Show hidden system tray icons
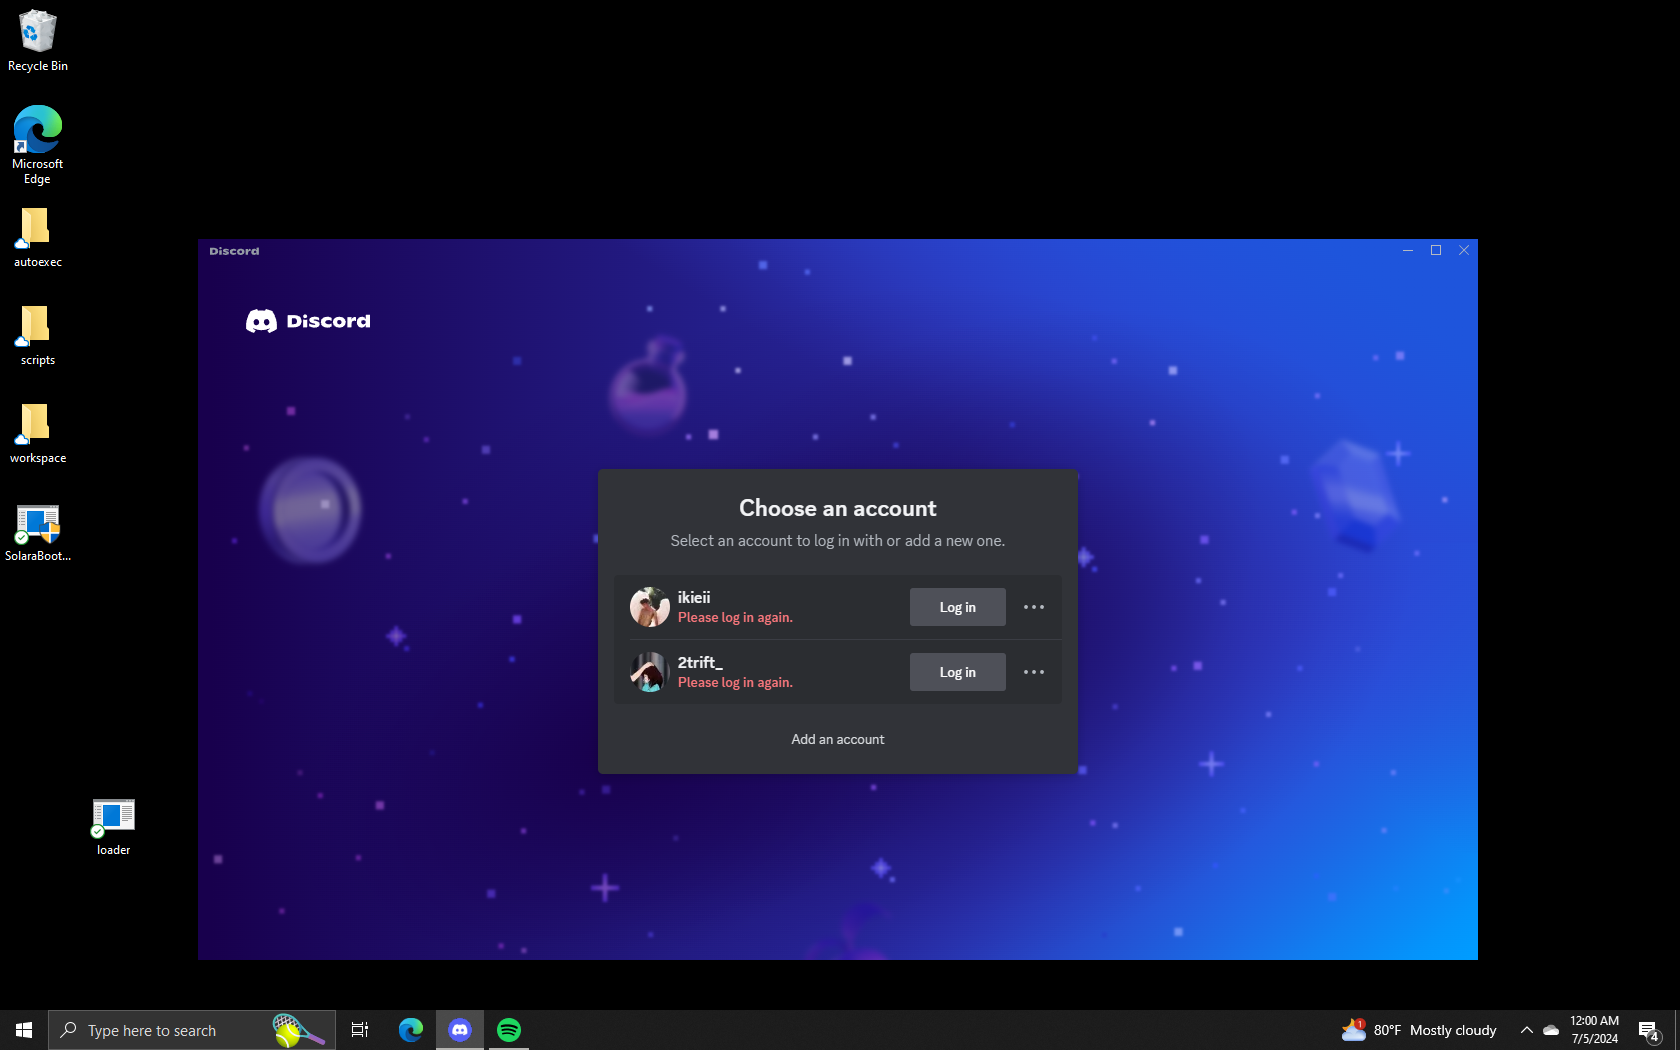This screenshot has height=1050, width=1680. pos(1526,1030)
